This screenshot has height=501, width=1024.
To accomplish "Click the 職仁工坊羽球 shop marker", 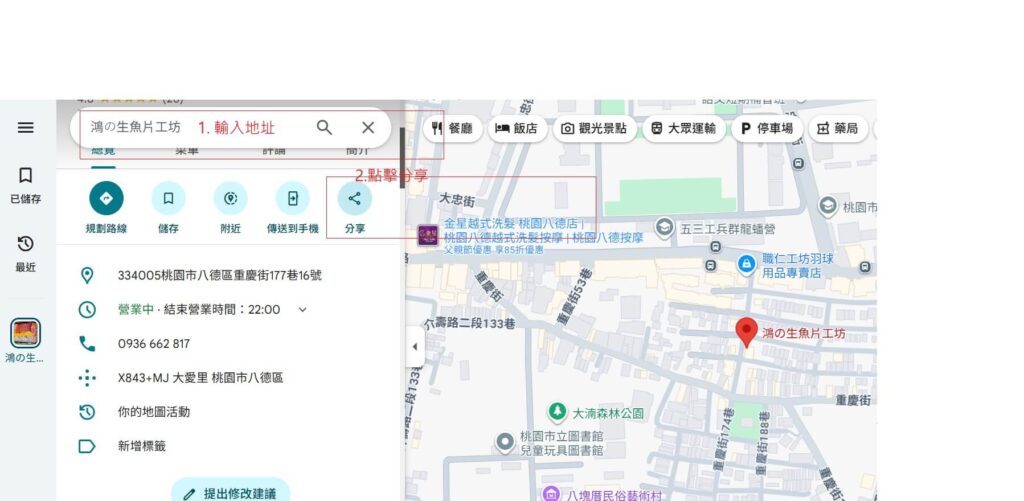I will [x=746, y=265].
